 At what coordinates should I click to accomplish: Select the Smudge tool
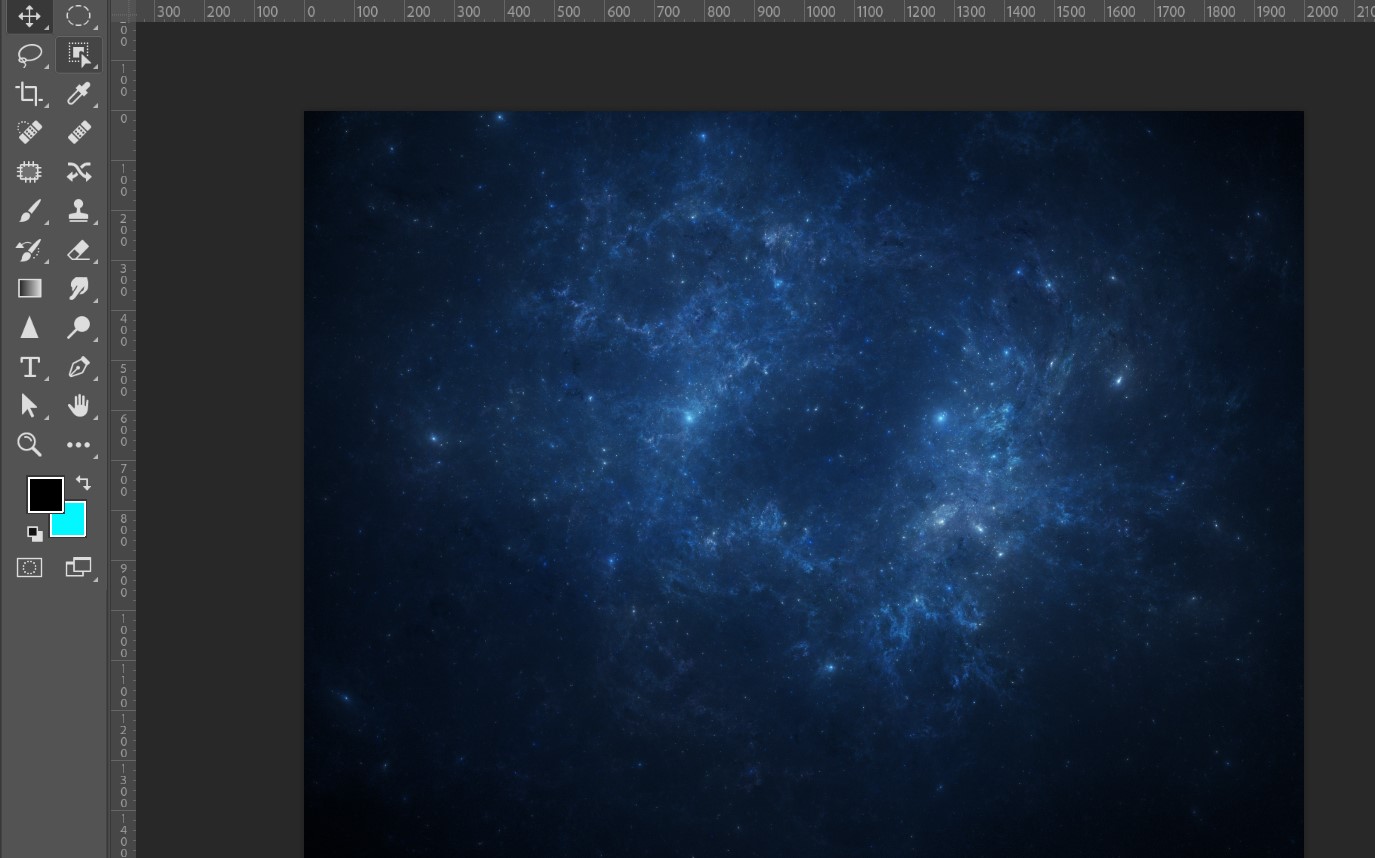(x=78, y=288)
